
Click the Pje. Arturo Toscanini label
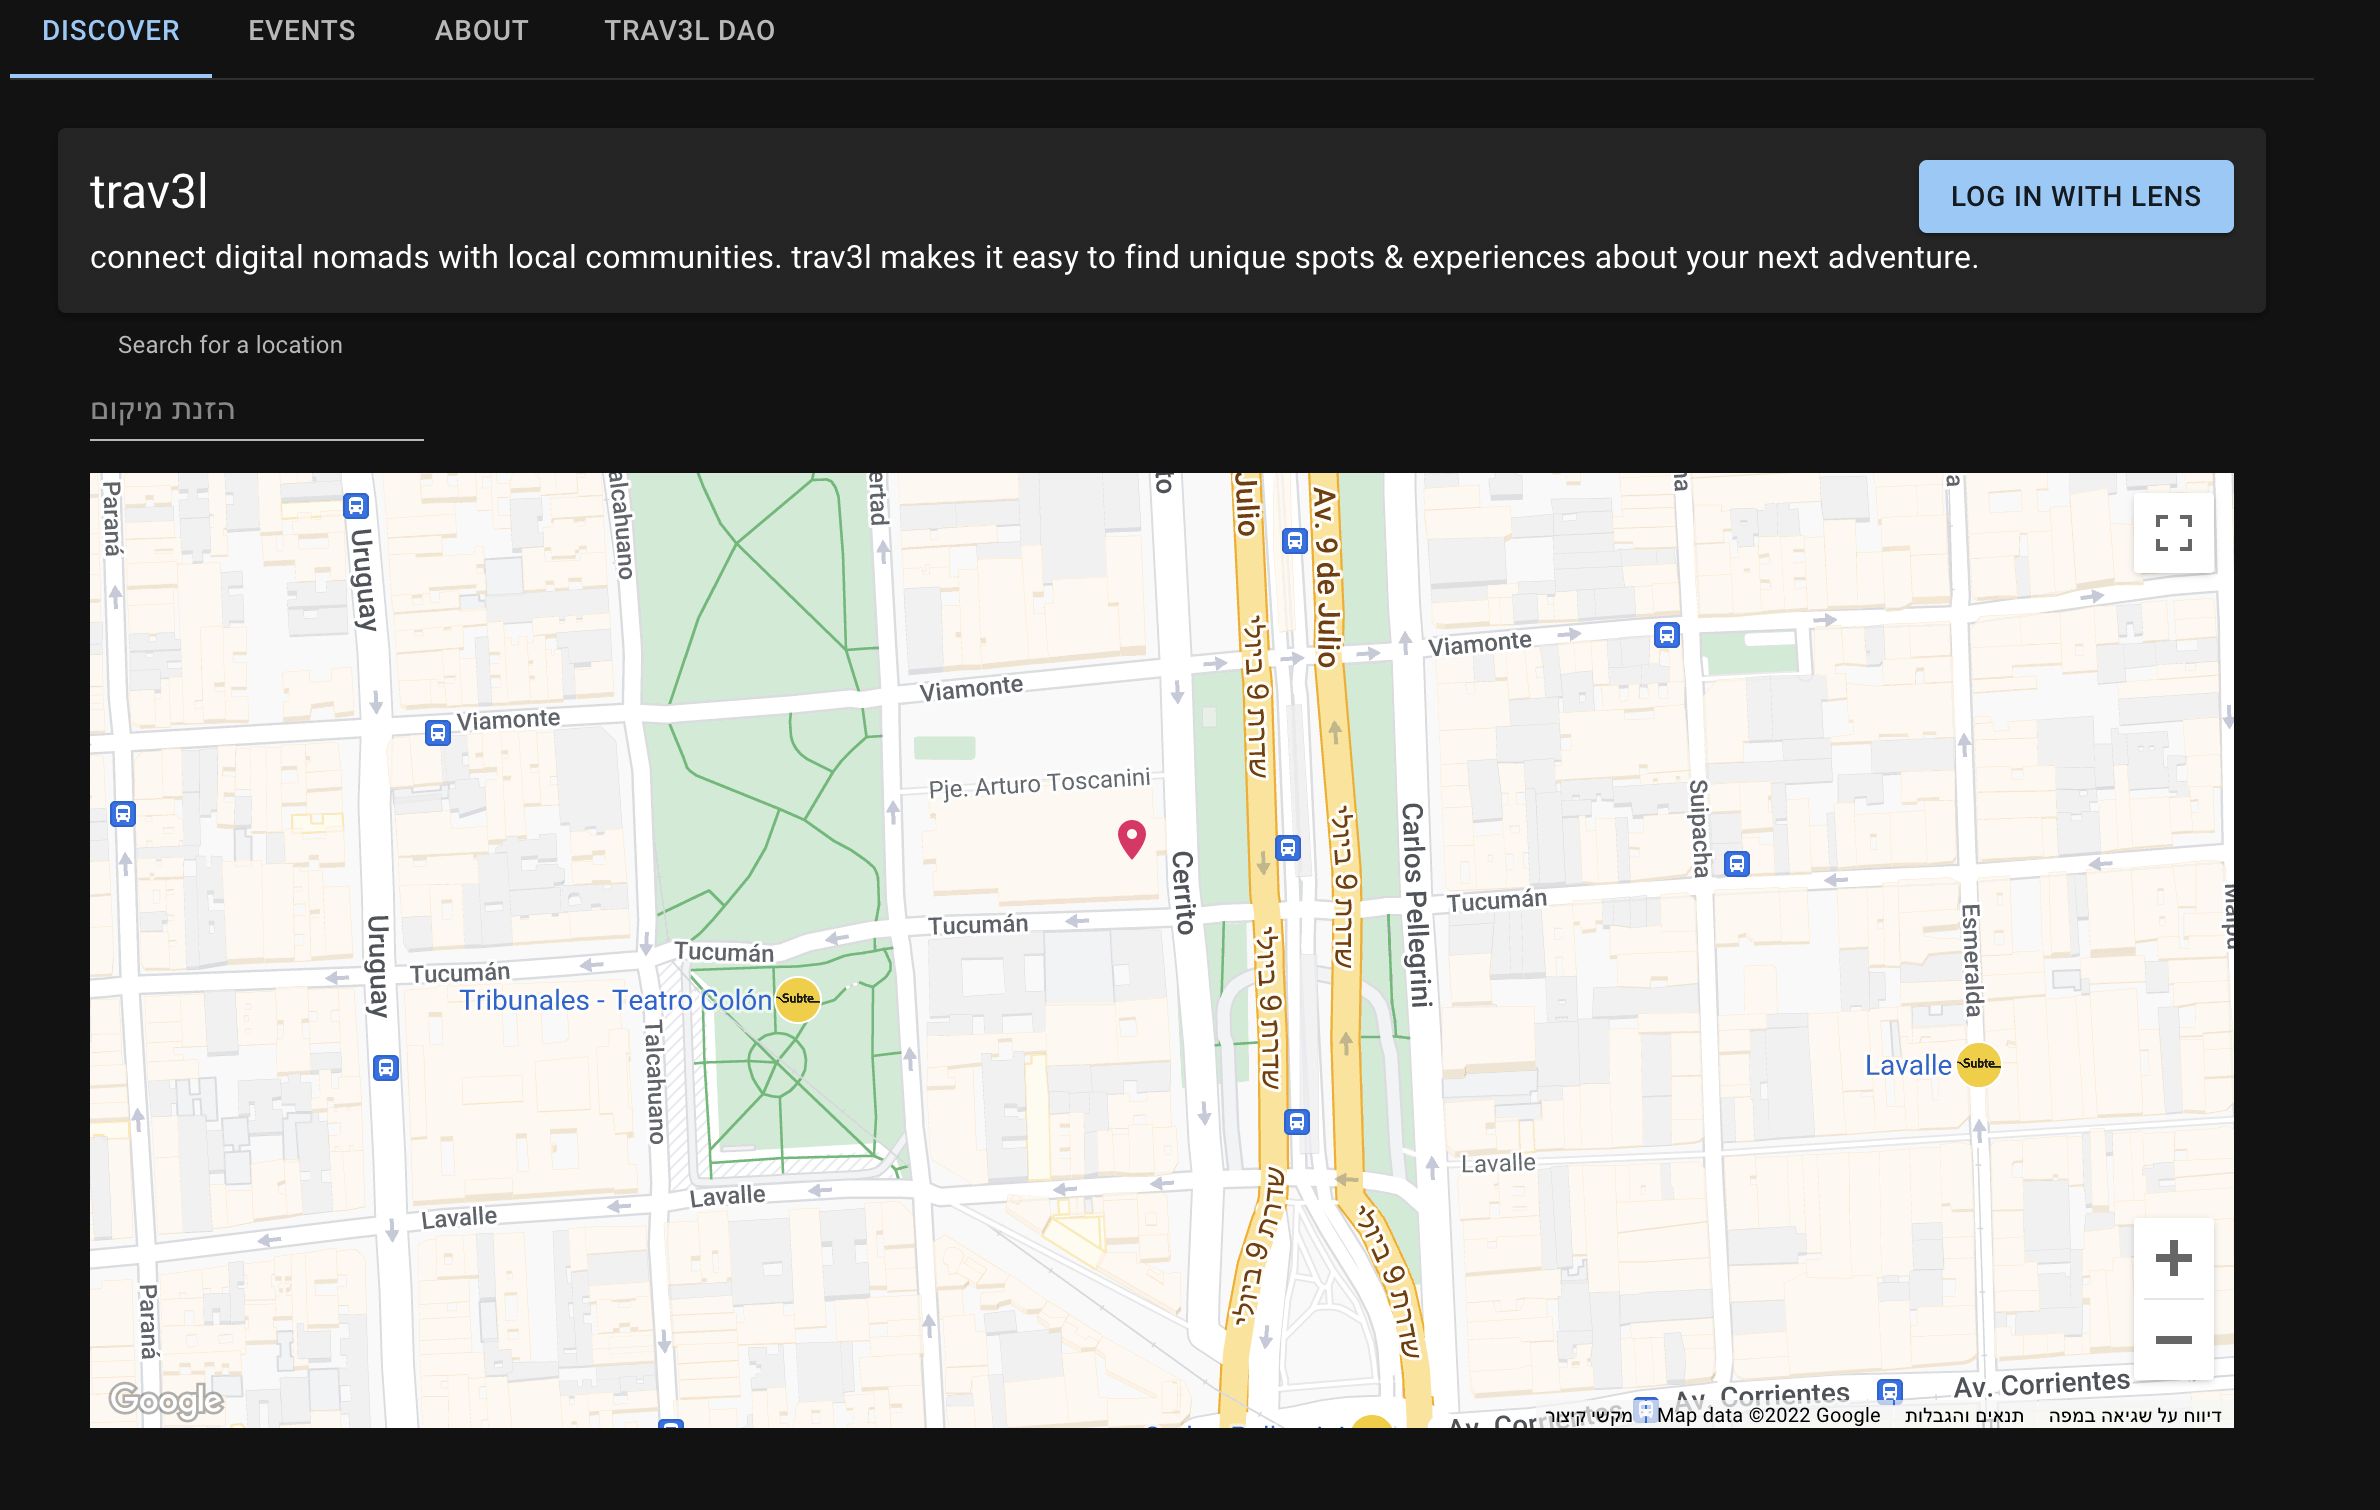click(x=1039, y=783)
